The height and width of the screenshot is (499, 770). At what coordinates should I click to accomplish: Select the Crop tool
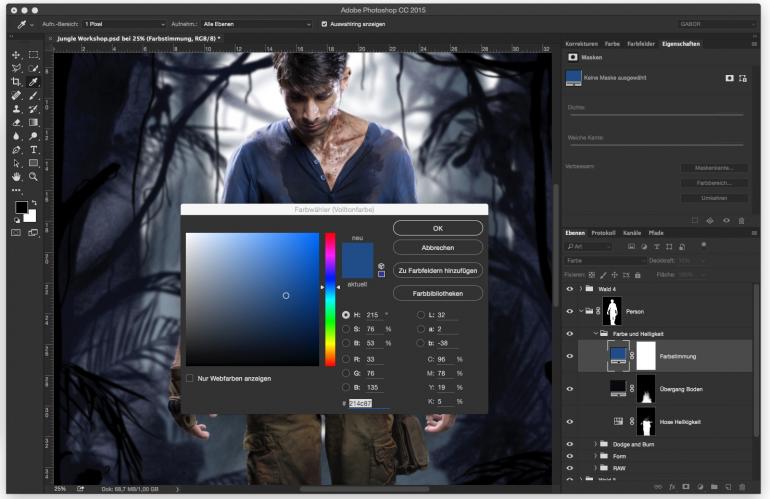tap(16, 82)
